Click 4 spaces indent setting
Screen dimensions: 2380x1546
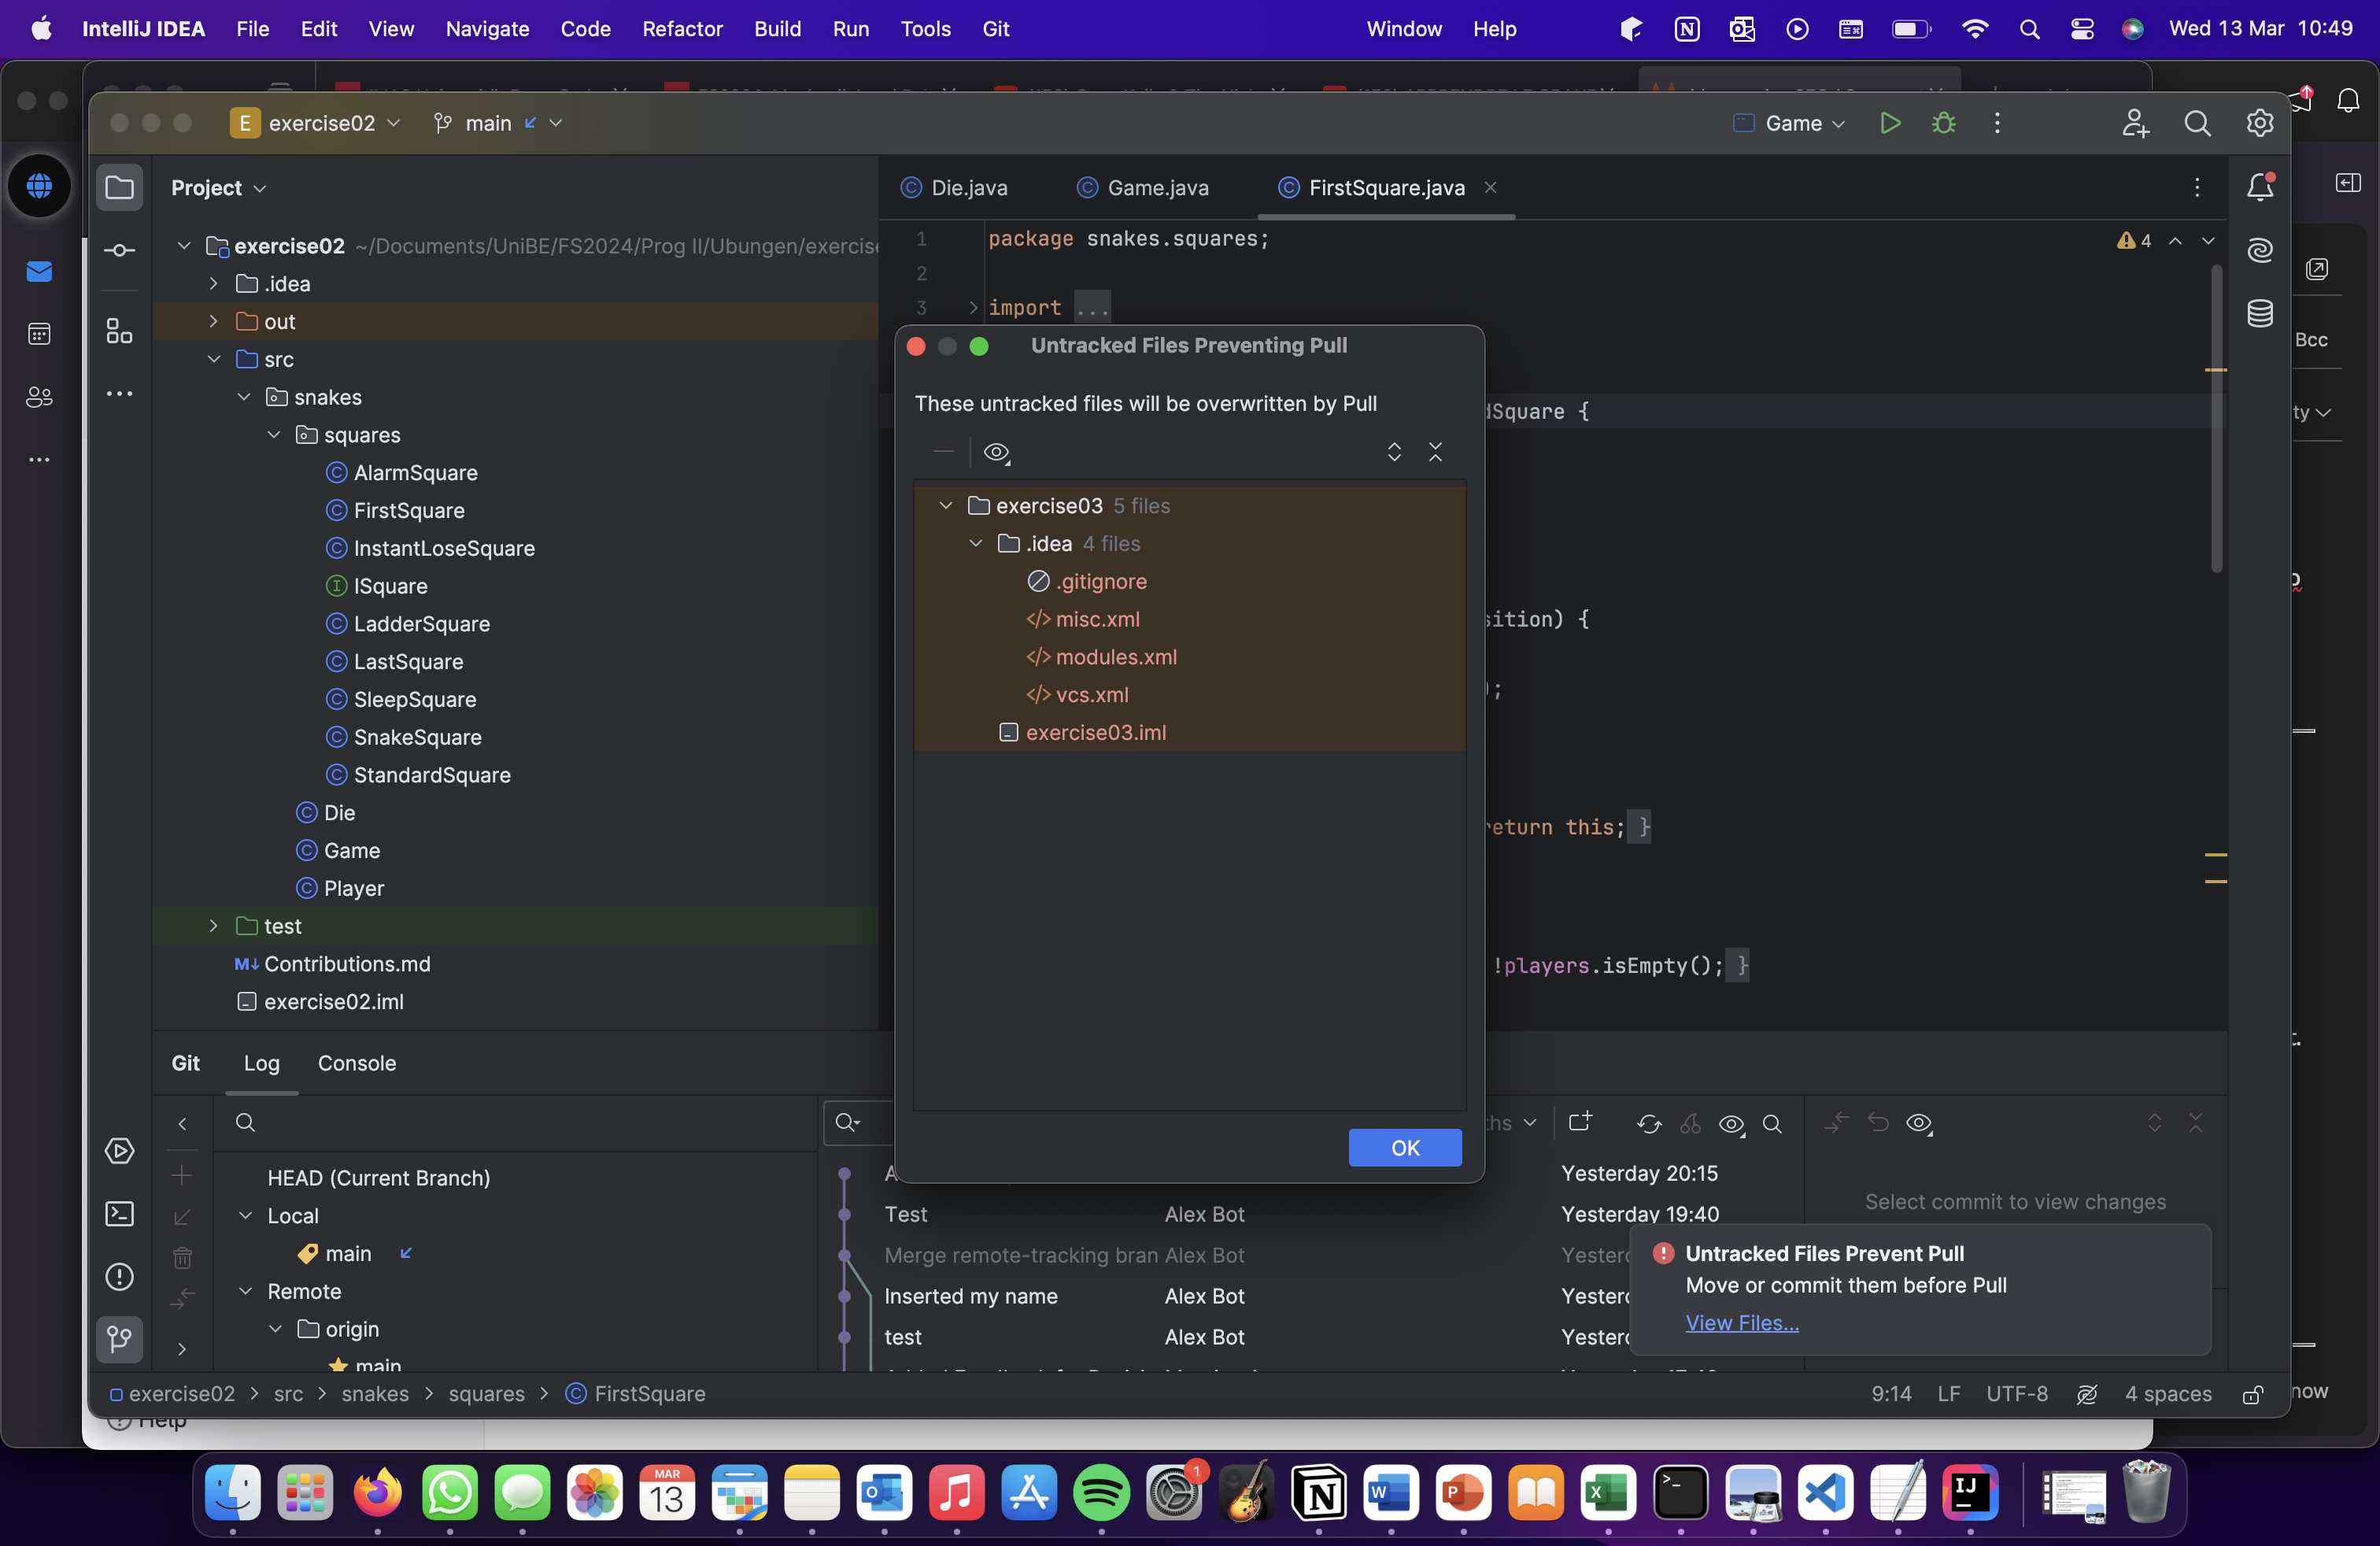tap(2168, 1394)
